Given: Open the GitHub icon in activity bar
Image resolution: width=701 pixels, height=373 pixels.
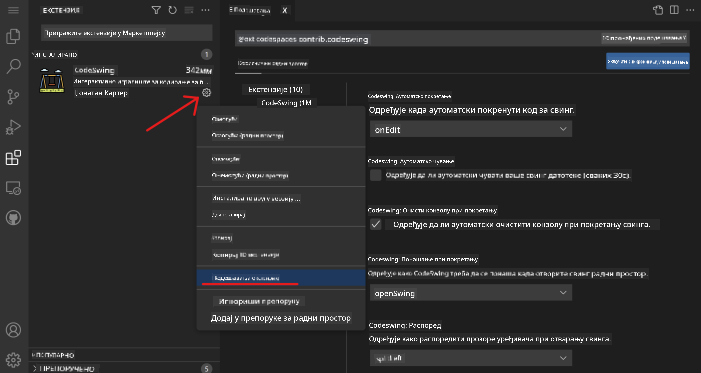Looking at the screenshot, I should 13,218.
